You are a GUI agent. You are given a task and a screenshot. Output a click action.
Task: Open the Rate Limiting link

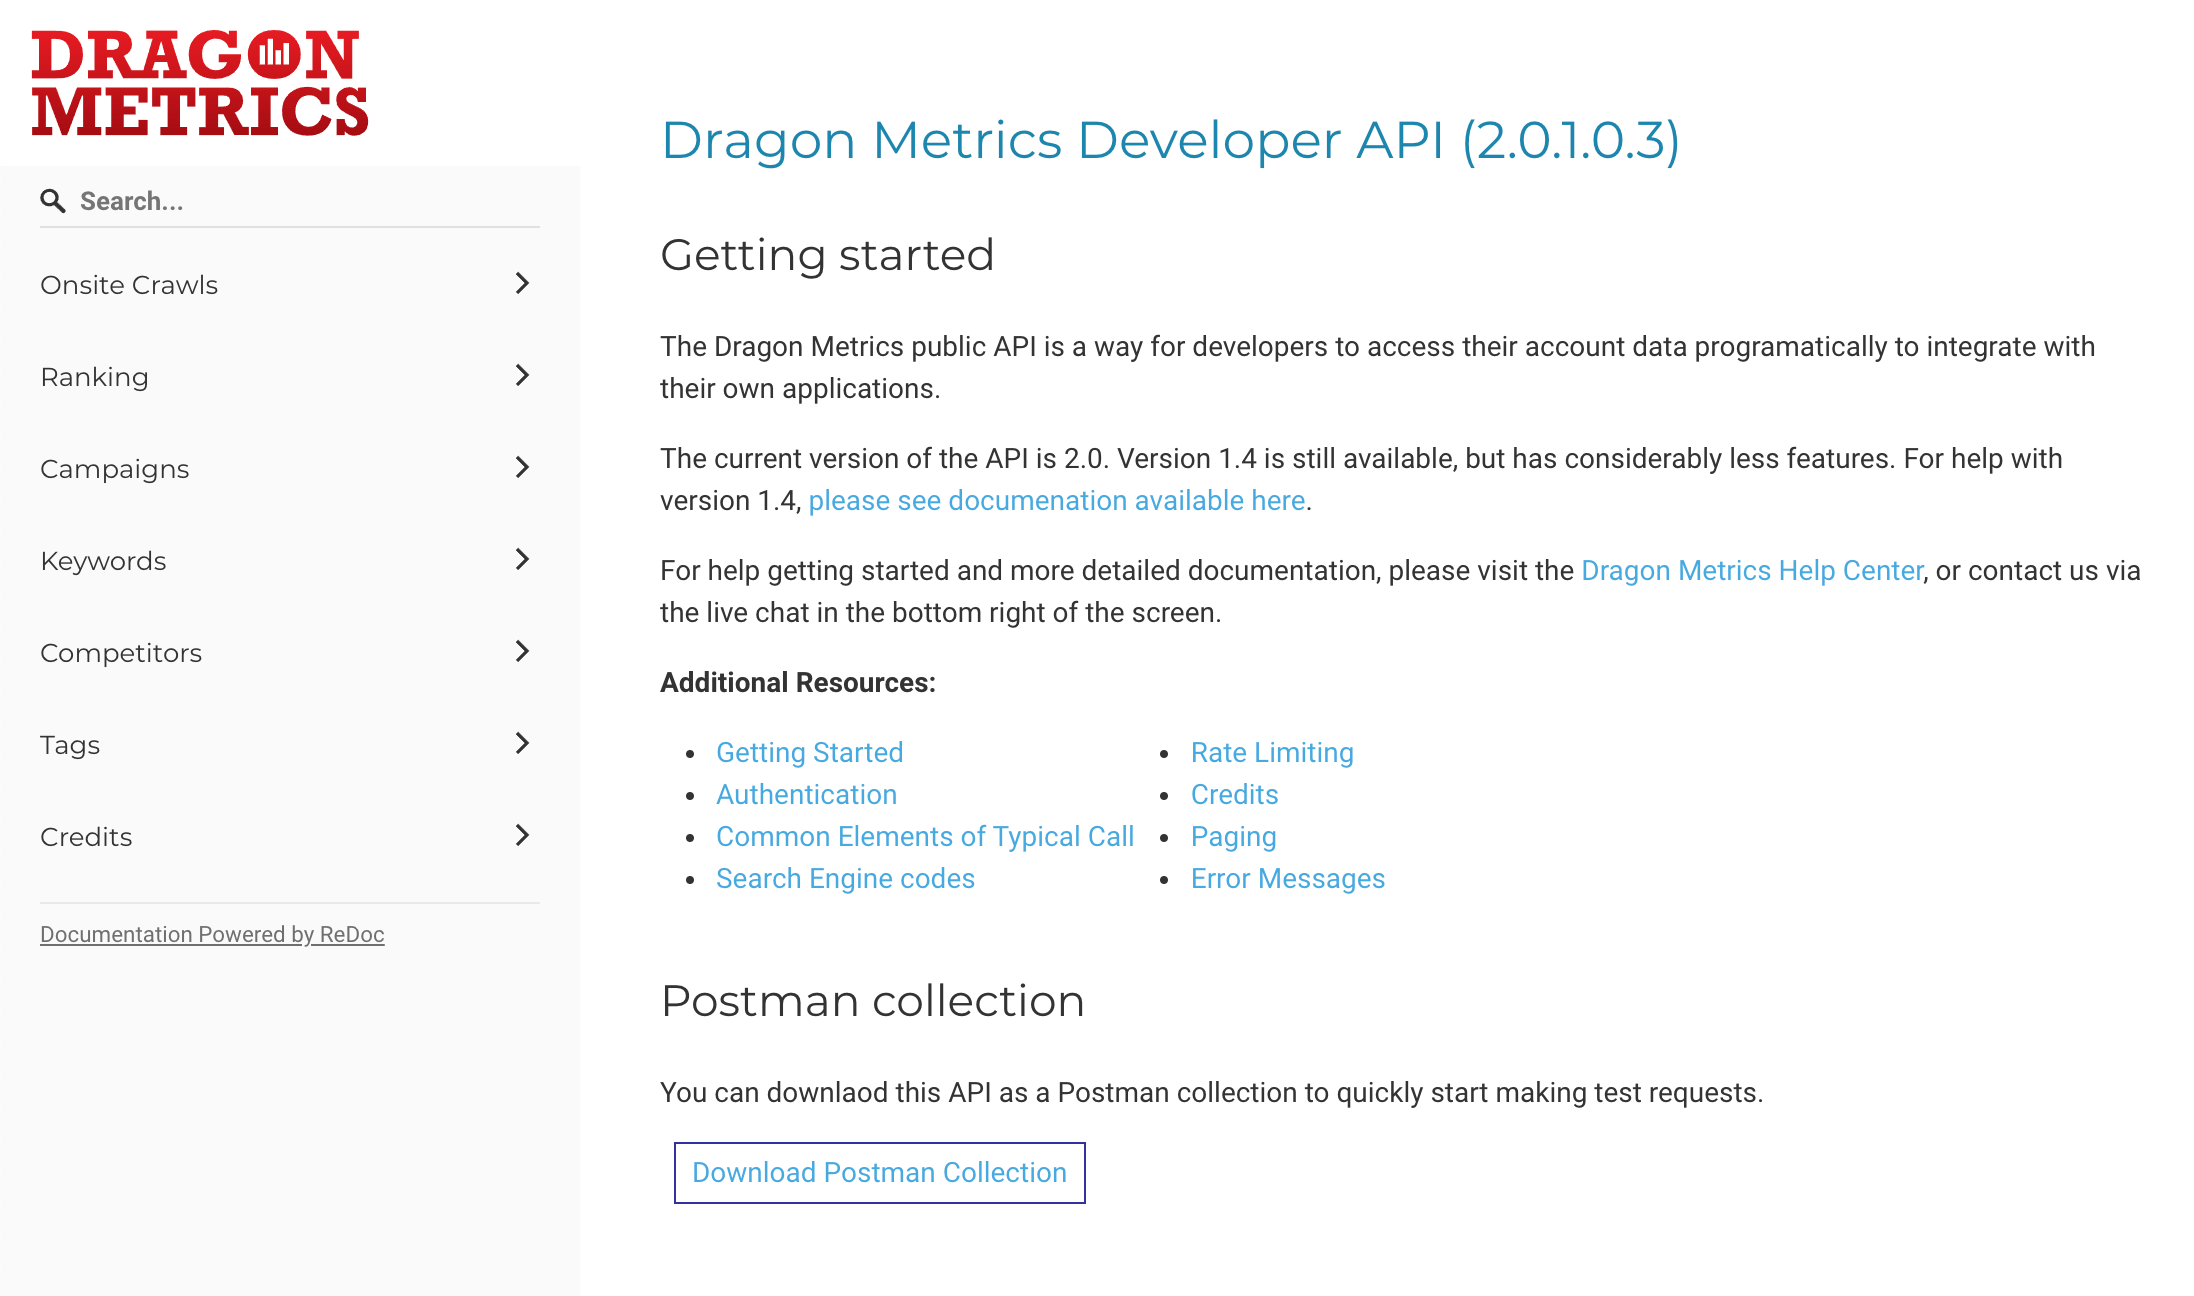click(1271, 752)
